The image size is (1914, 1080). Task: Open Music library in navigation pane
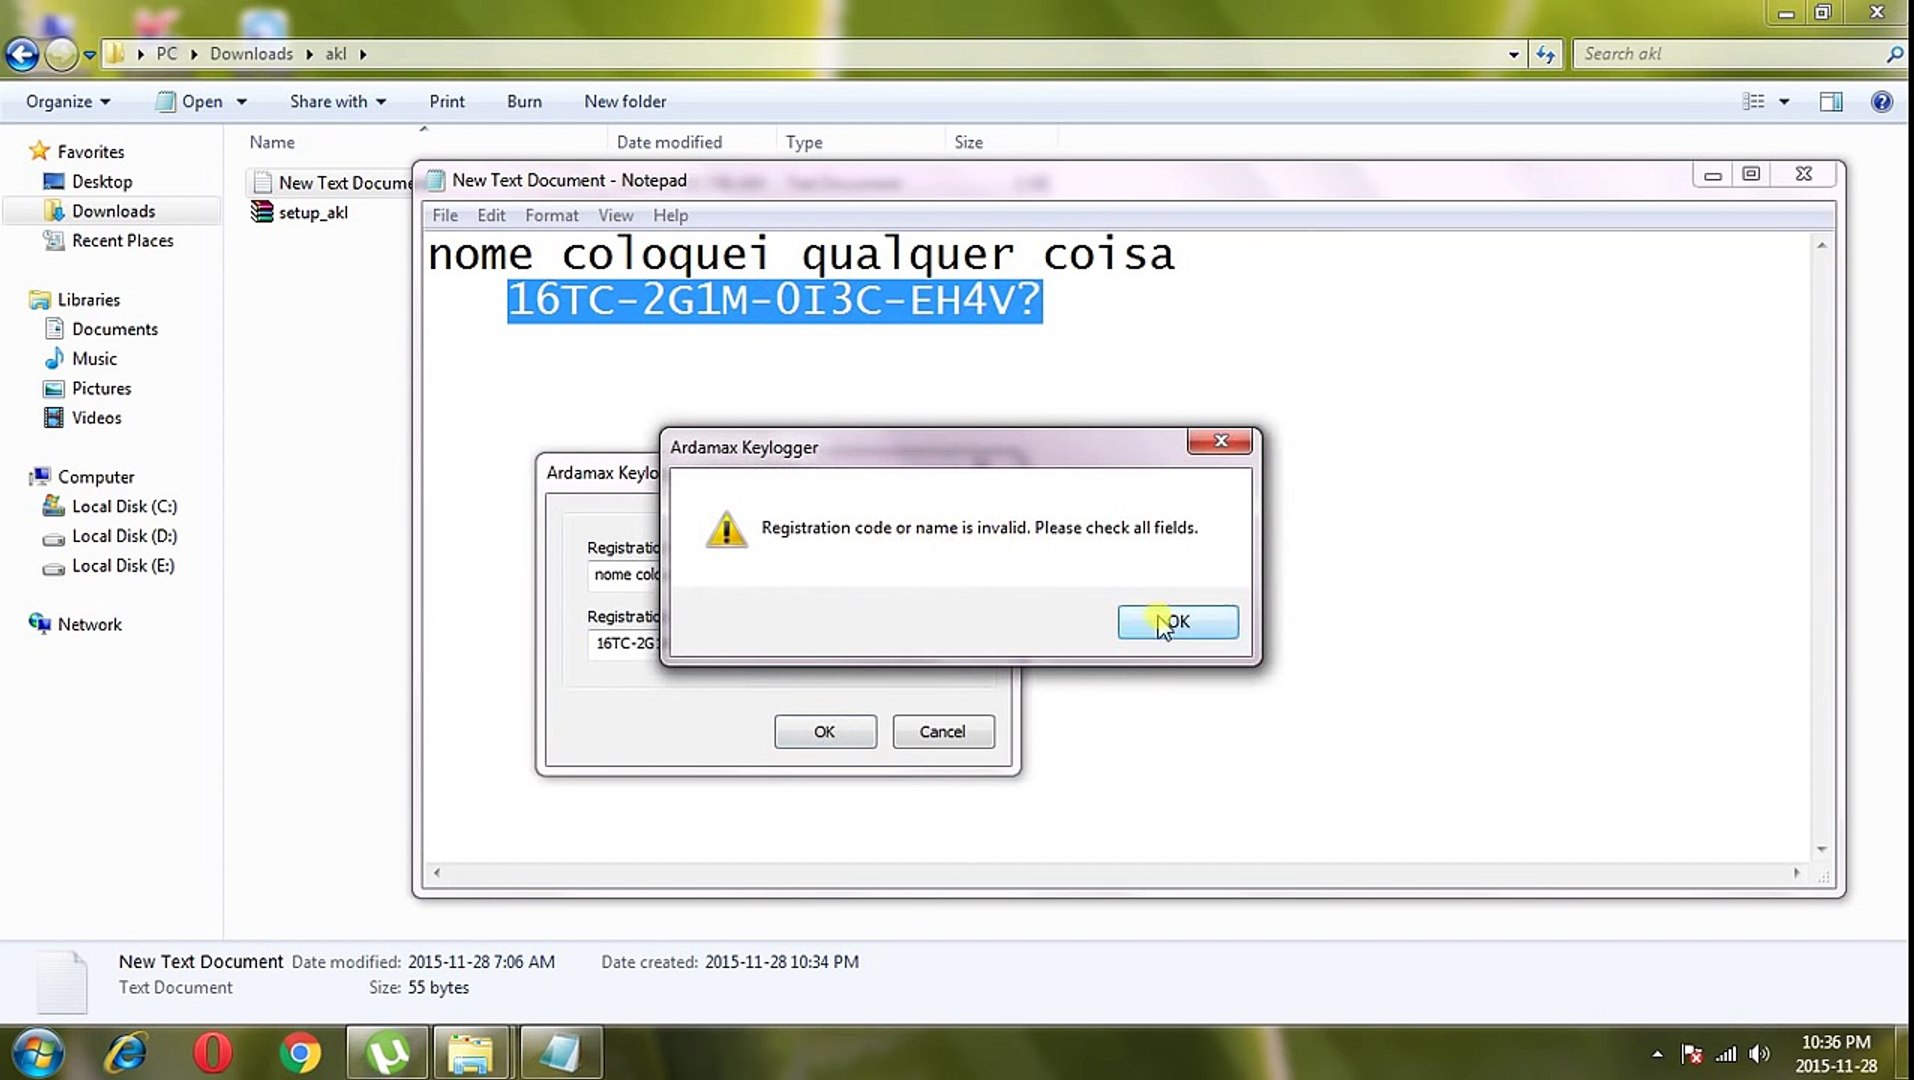click(82, 359)
